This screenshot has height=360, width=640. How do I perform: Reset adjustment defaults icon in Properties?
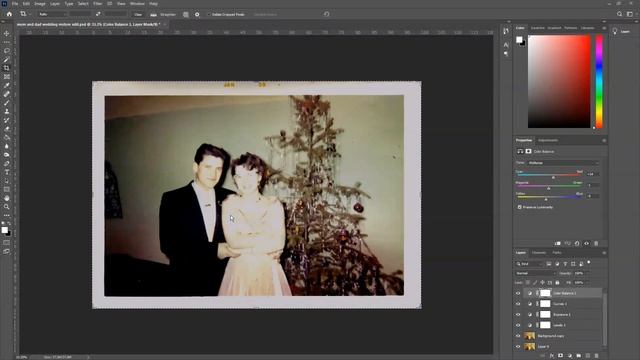point(577,243)
